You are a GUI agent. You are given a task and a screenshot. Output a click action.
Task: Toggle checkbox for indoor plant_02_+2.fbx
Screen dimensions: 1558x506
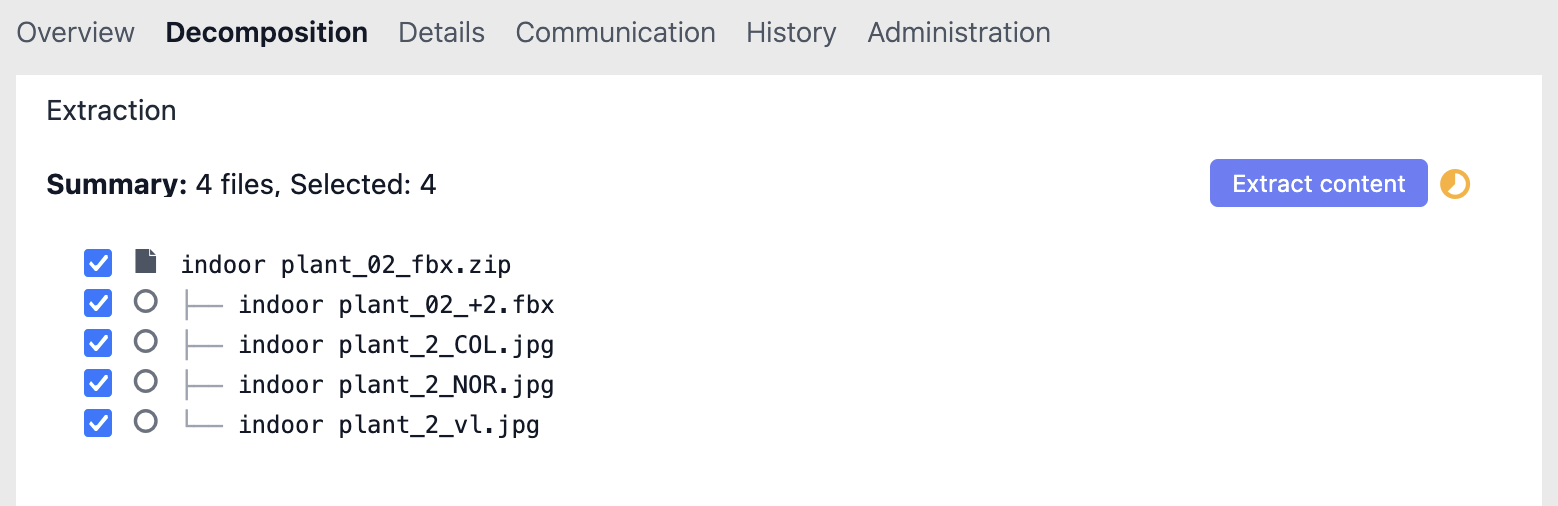98,303
